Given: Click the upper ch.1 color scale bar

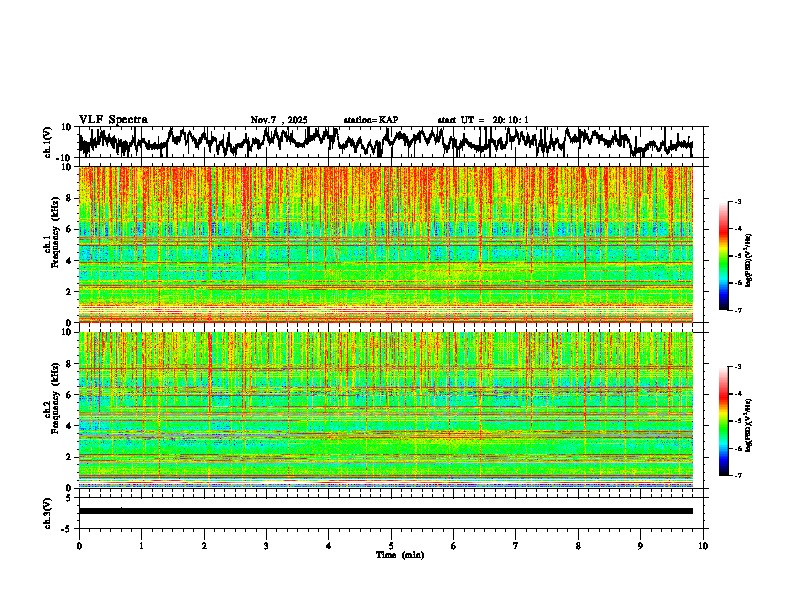Looking at the screenshot, I should 723,256.
